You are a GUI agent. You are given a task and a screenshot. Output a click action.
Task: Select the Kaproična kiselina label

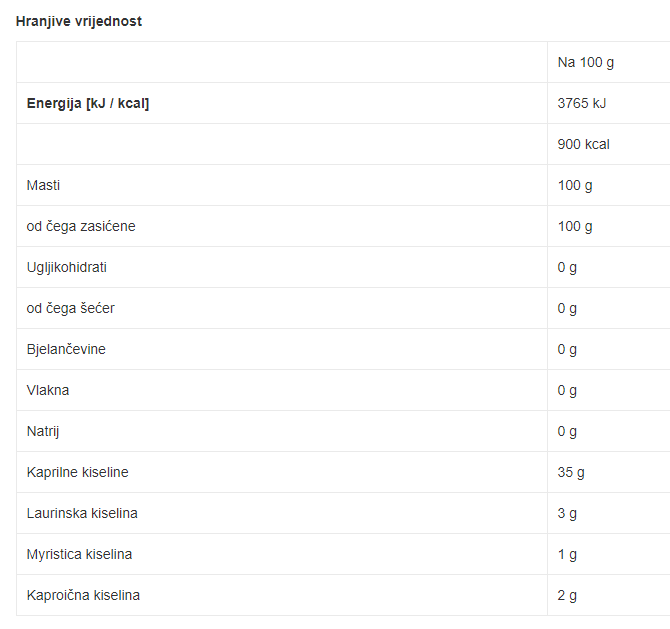pyautogui.click(x=83, y=596)
